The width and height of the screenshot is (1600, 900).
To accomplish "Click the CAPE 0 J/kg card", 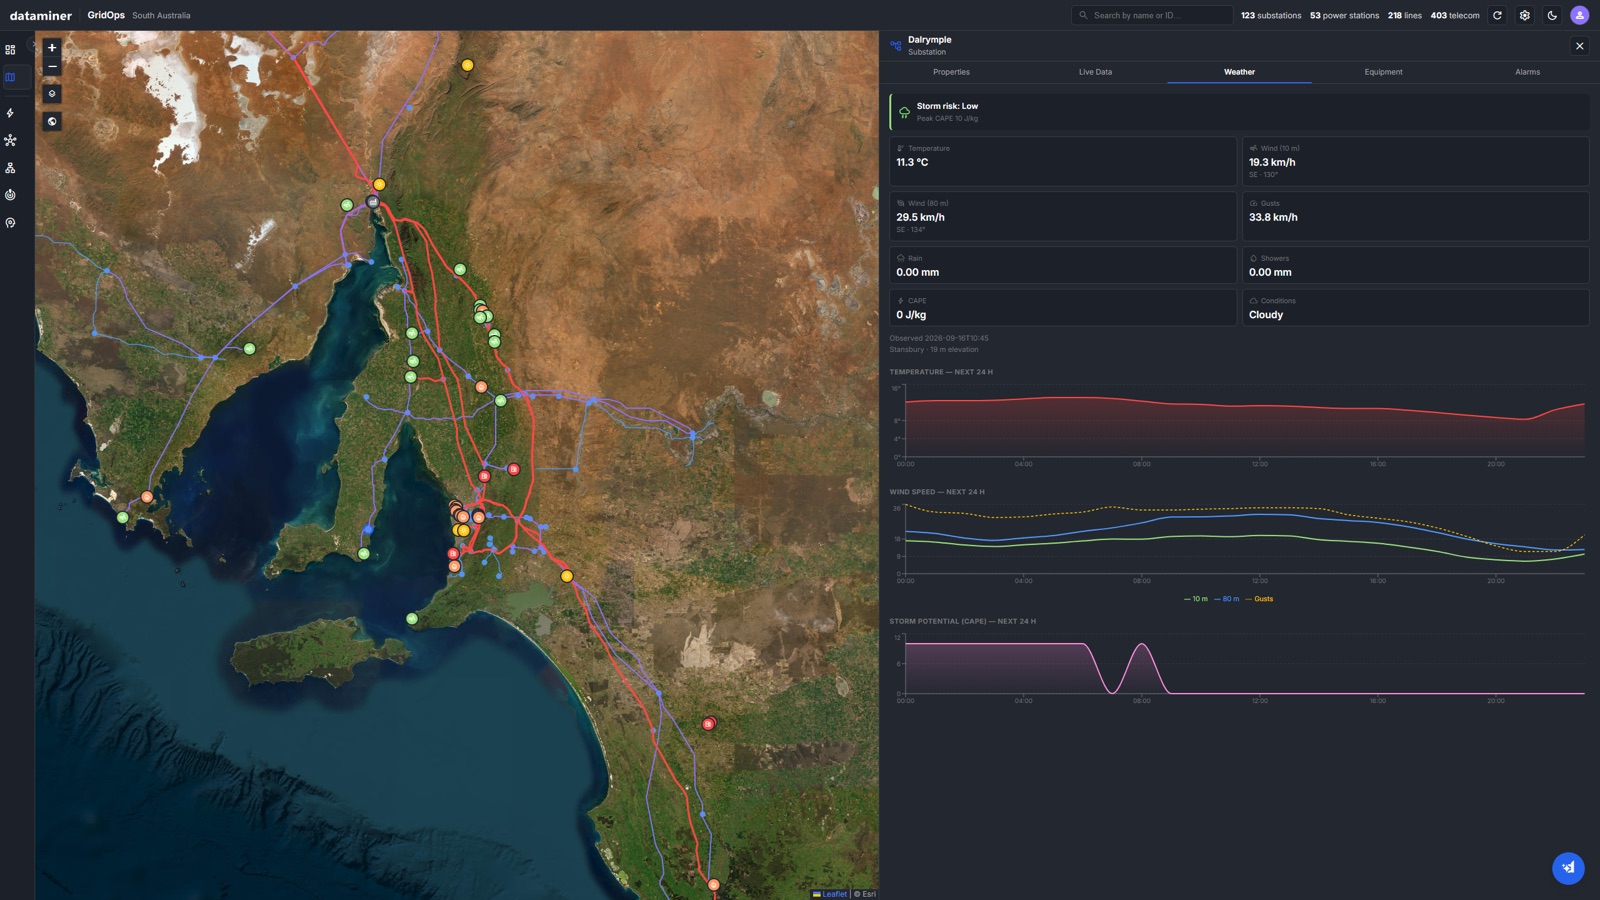I will click(1063, 308).
